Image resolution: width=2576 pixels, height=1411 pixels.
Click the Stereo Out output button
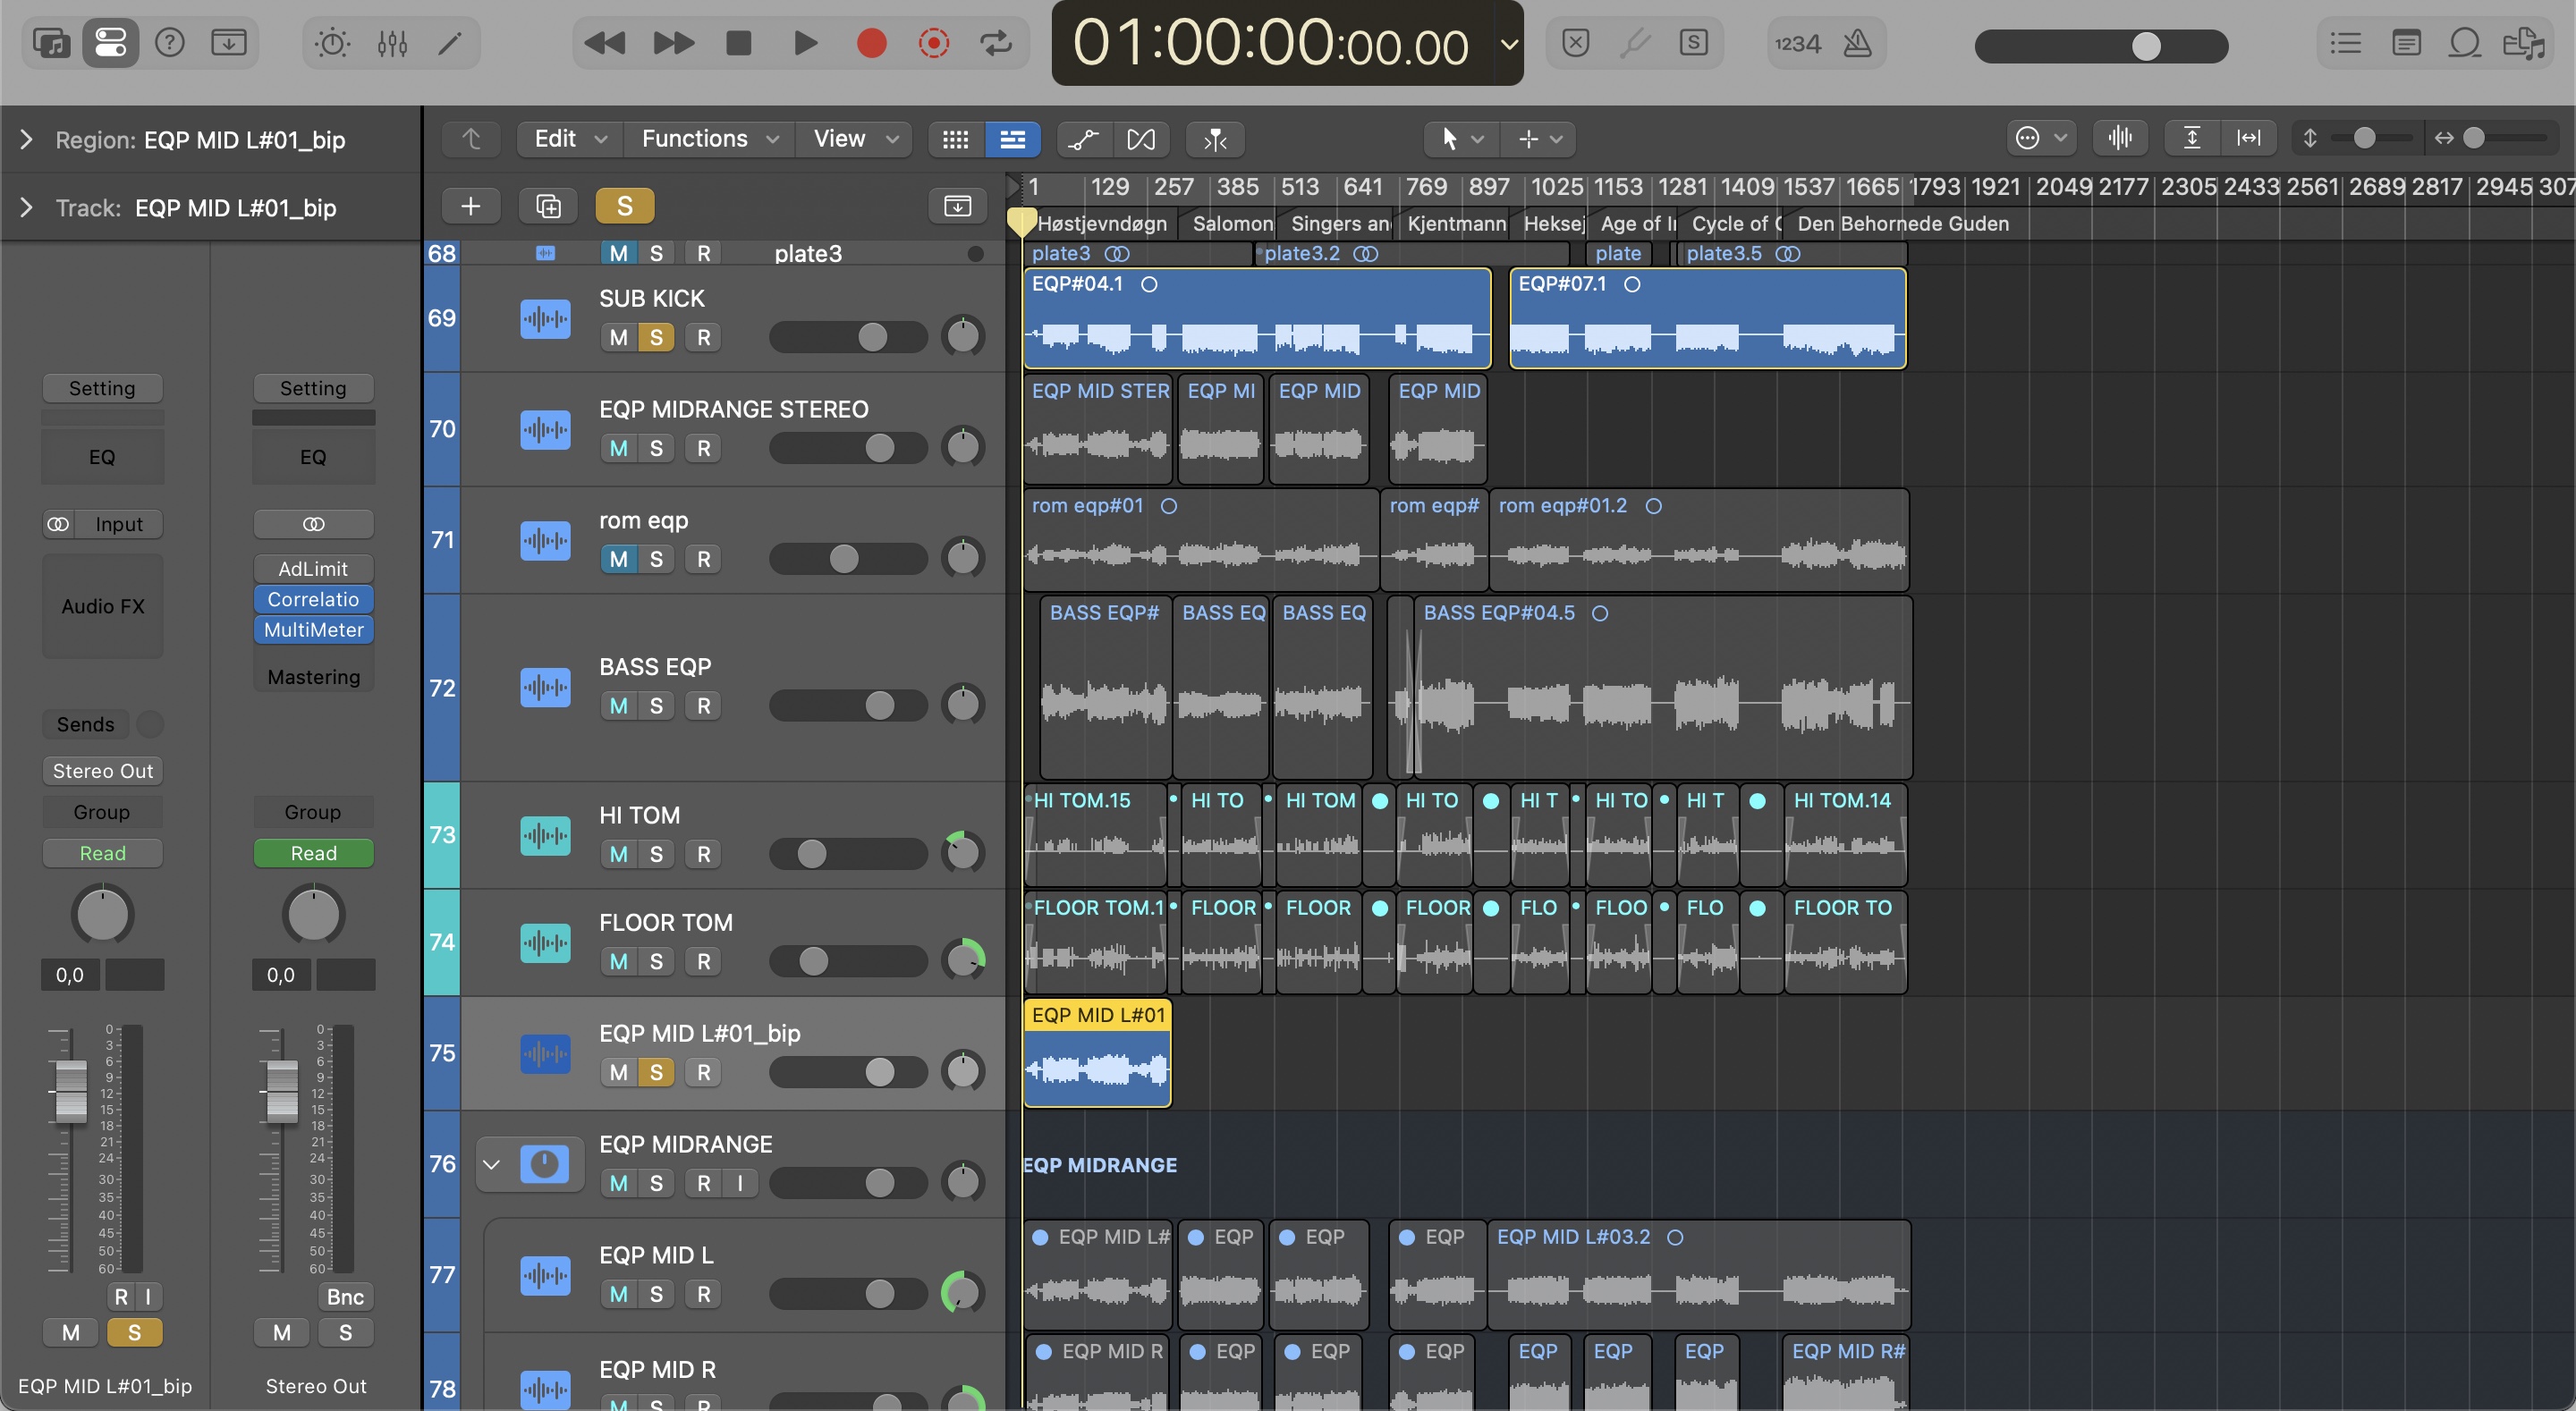pyautogui.click(x=102, y=771)
